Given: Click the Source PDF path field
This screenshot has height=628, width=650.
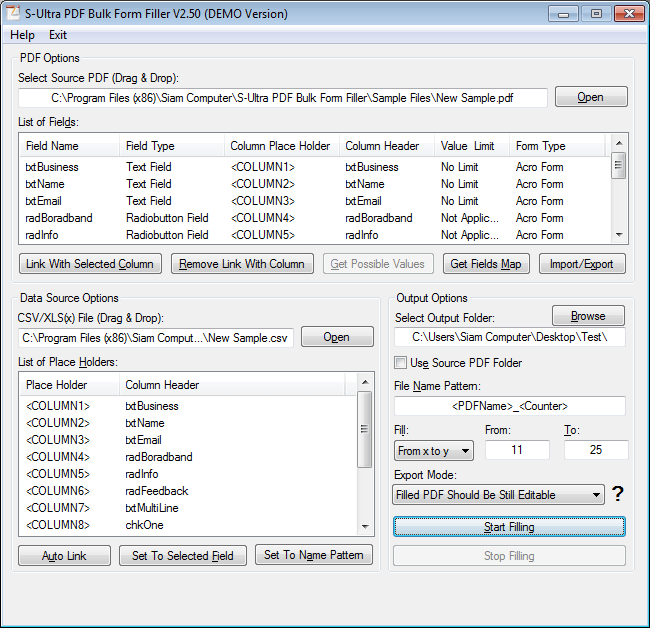Looking at the screenshot, I should point(283,98).
